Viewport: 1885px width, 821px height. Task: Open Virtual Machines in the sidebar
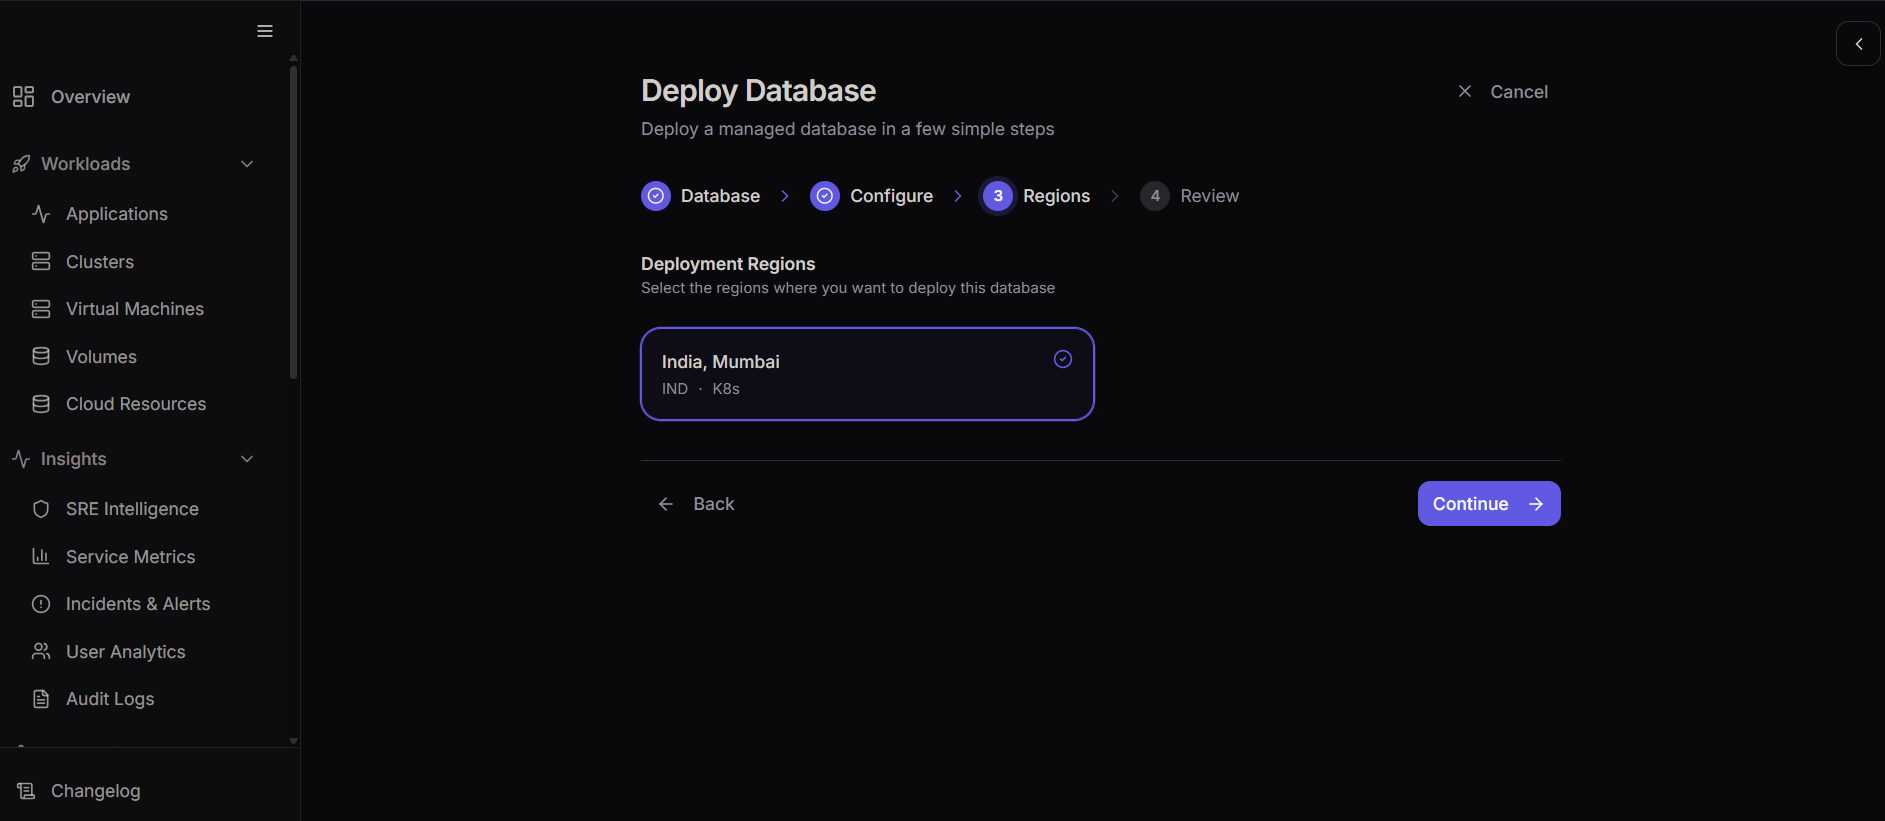tap(135, 309)
